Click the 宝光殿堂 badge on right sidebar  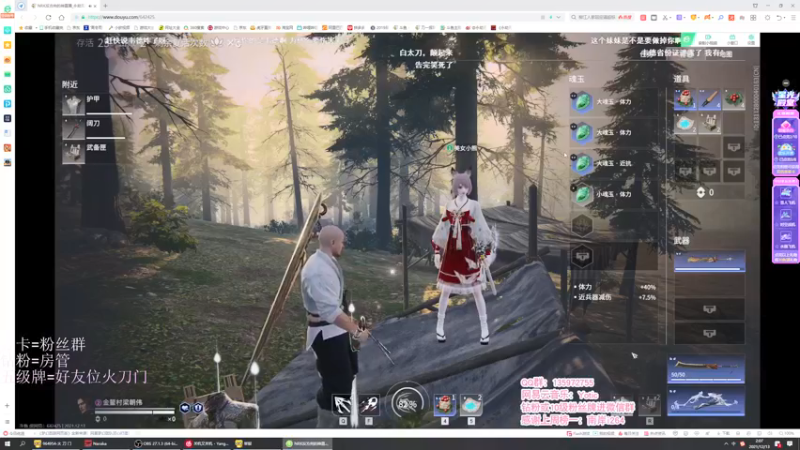pos(785,98)
